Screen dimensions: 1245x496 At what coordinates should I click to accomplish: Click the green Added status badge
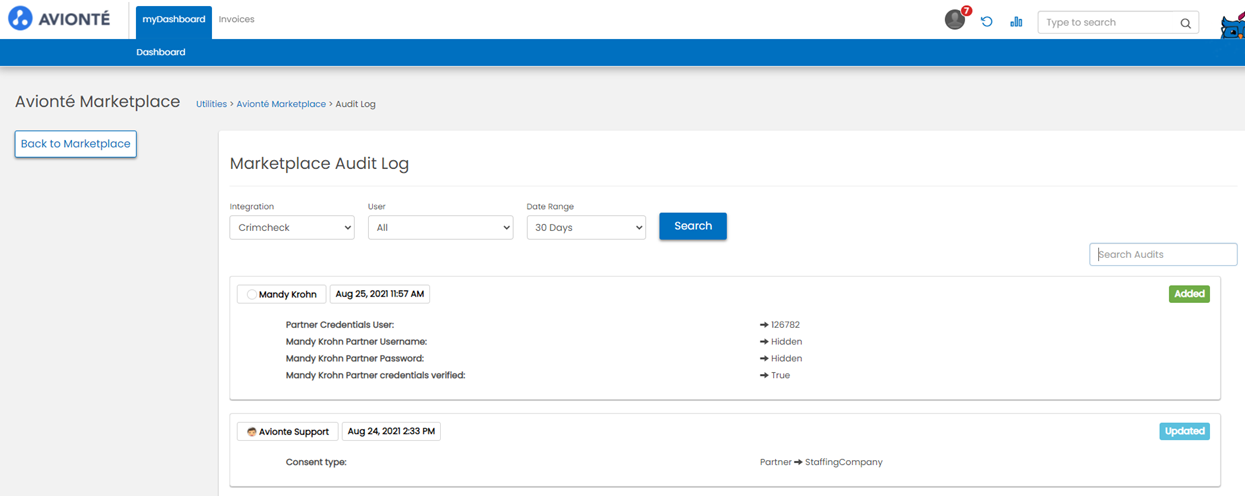tap(1189, 294)
